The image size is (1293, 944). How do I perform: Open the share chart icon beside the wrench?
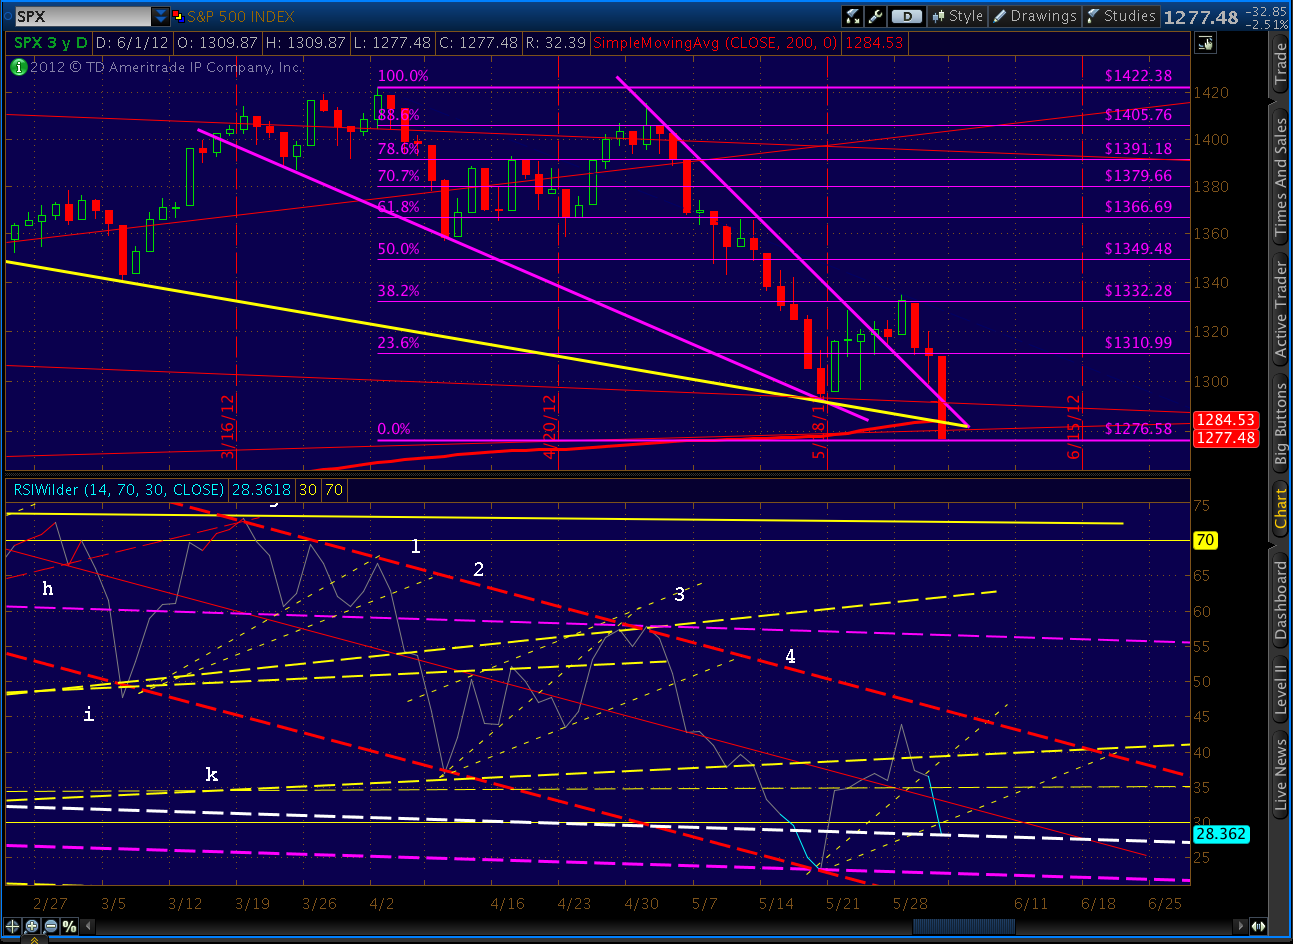pyautogui.click(x=853, y=16)
